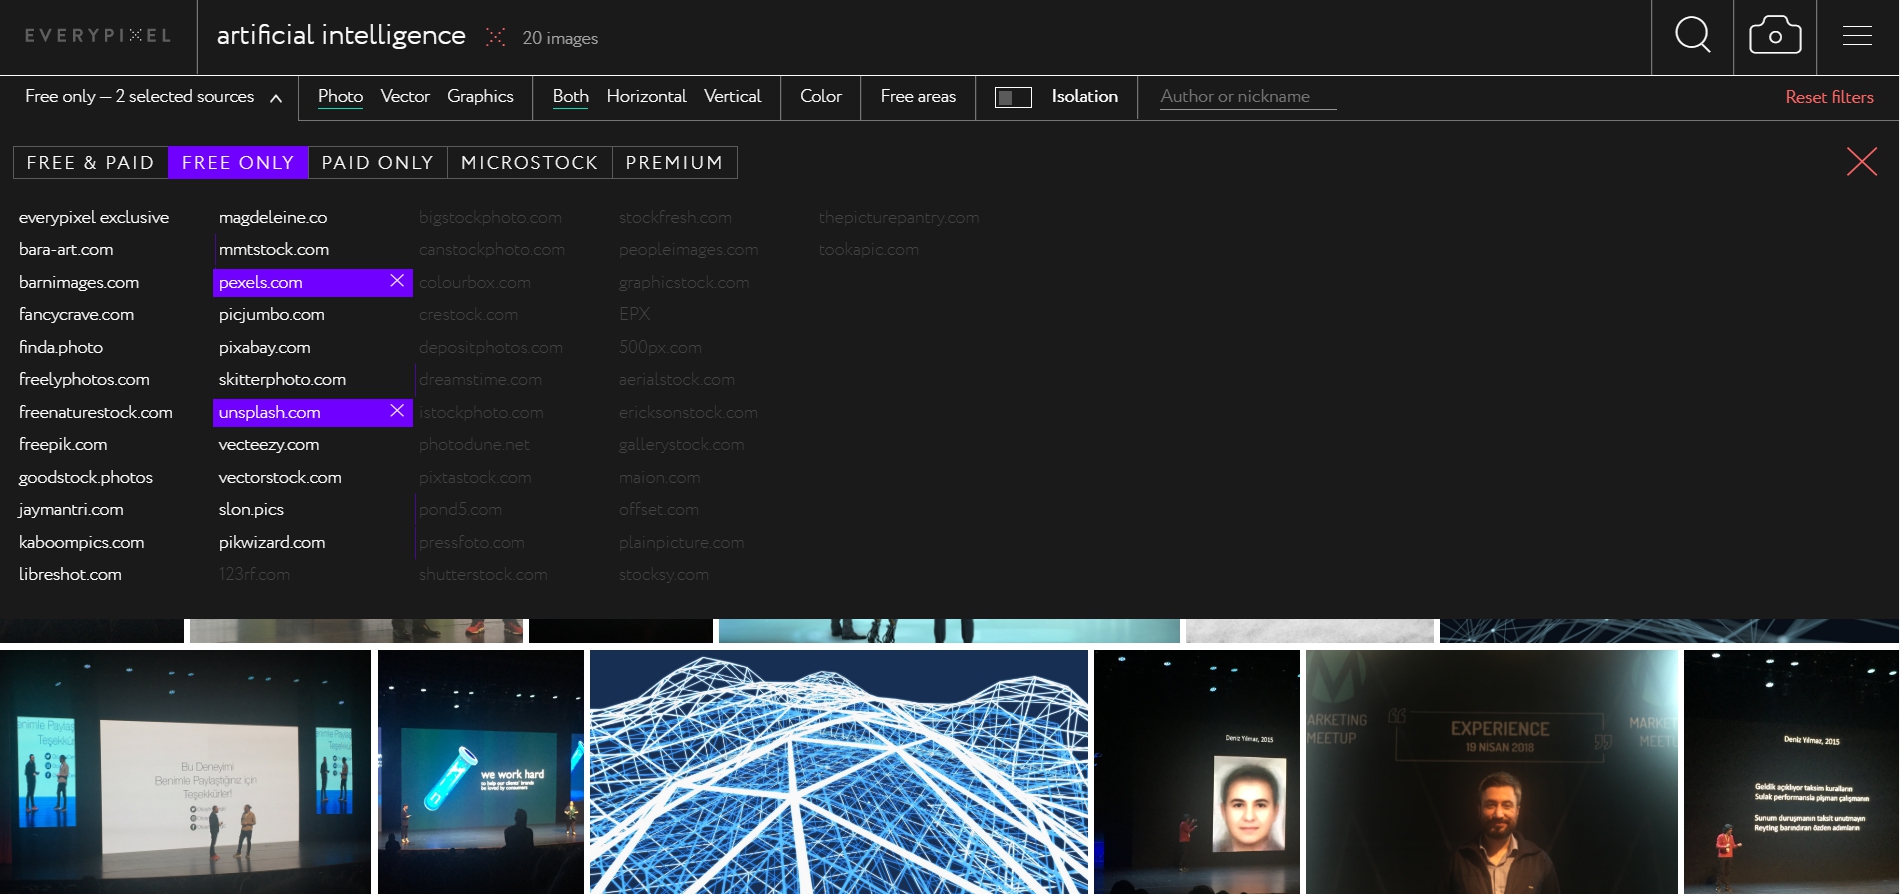This screenshot has height=894, width=1900.
Task: Select the Vector type filter
Action: [x=405, y=97]
